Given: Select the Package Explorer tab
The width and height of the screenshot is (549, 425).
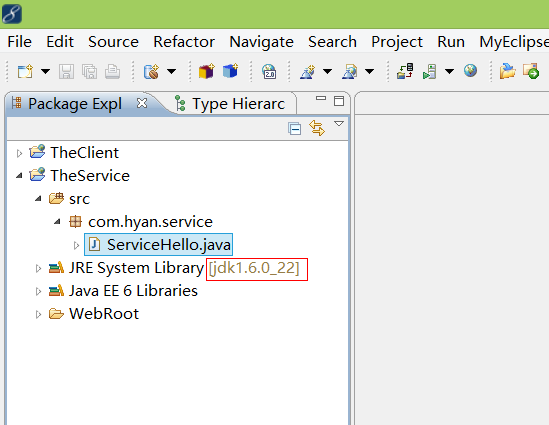Looking at the screenshot, I should 75,104.
